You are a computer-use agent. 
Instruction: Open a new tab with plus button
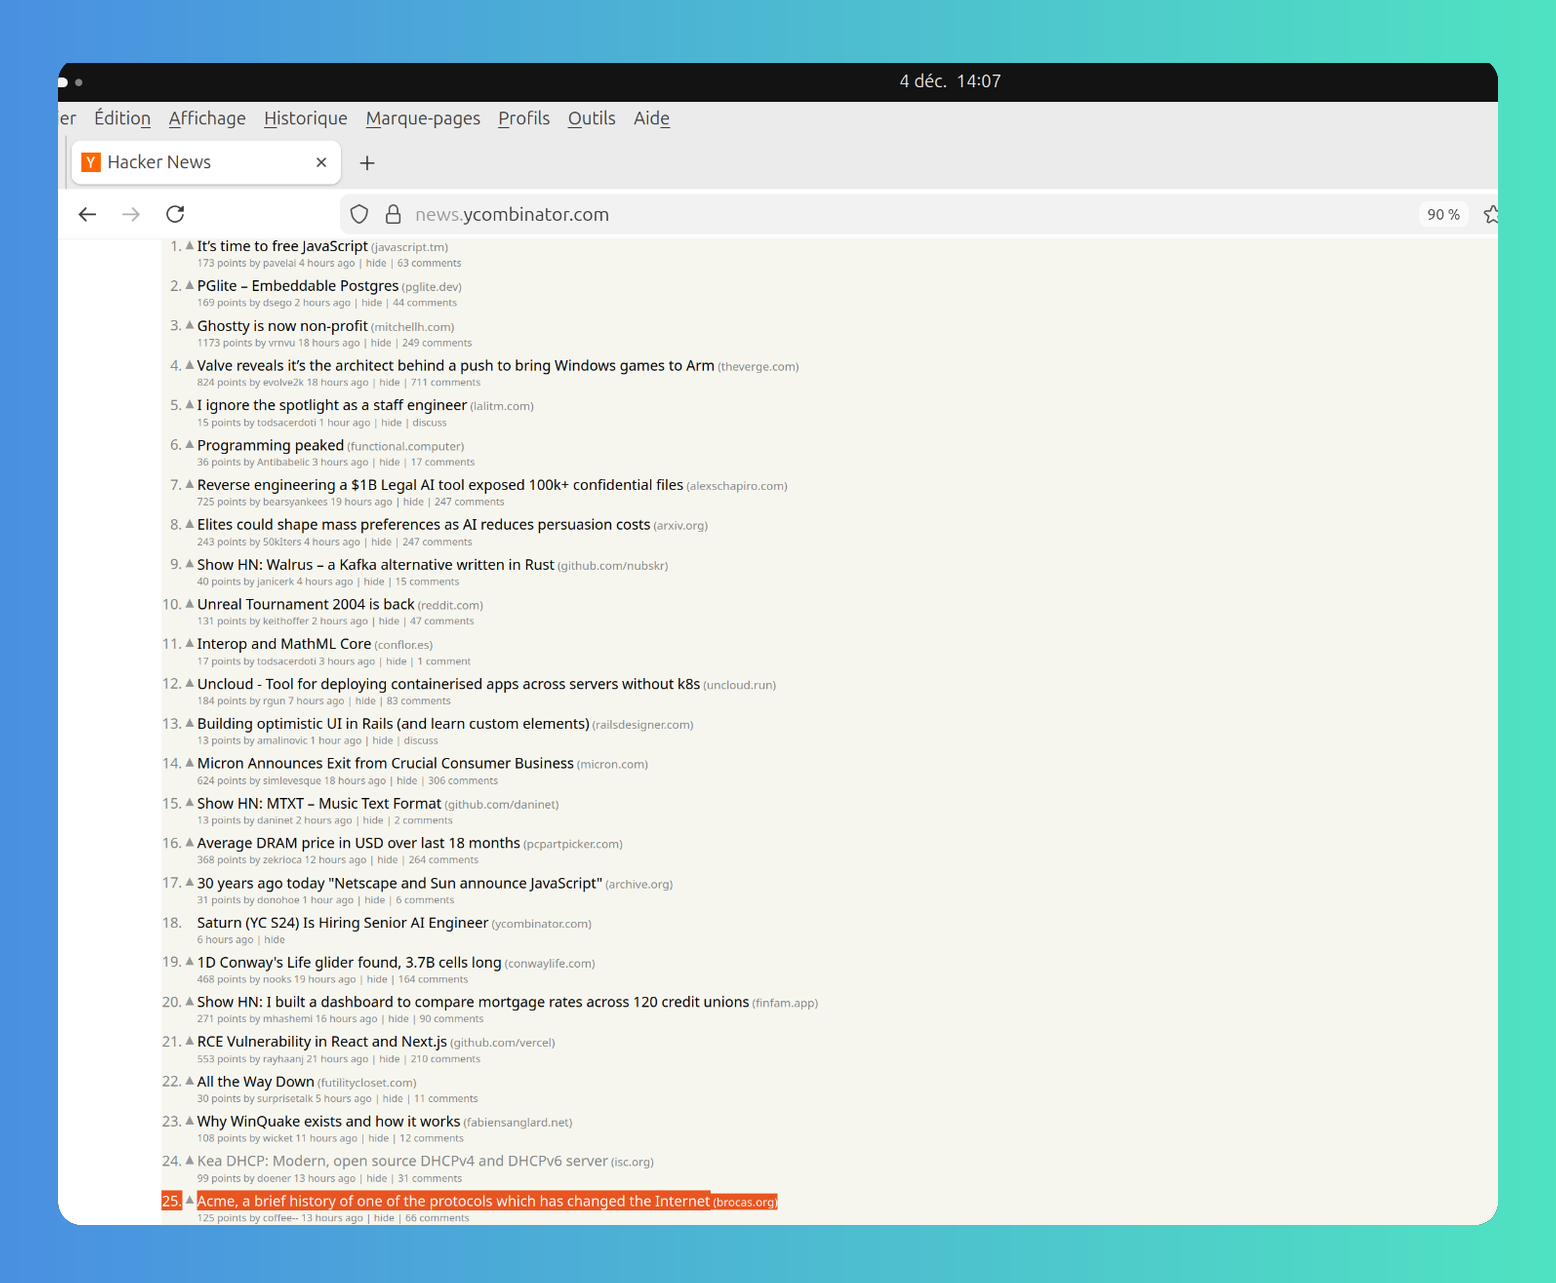pyautogui.click(x=367, y=163)
